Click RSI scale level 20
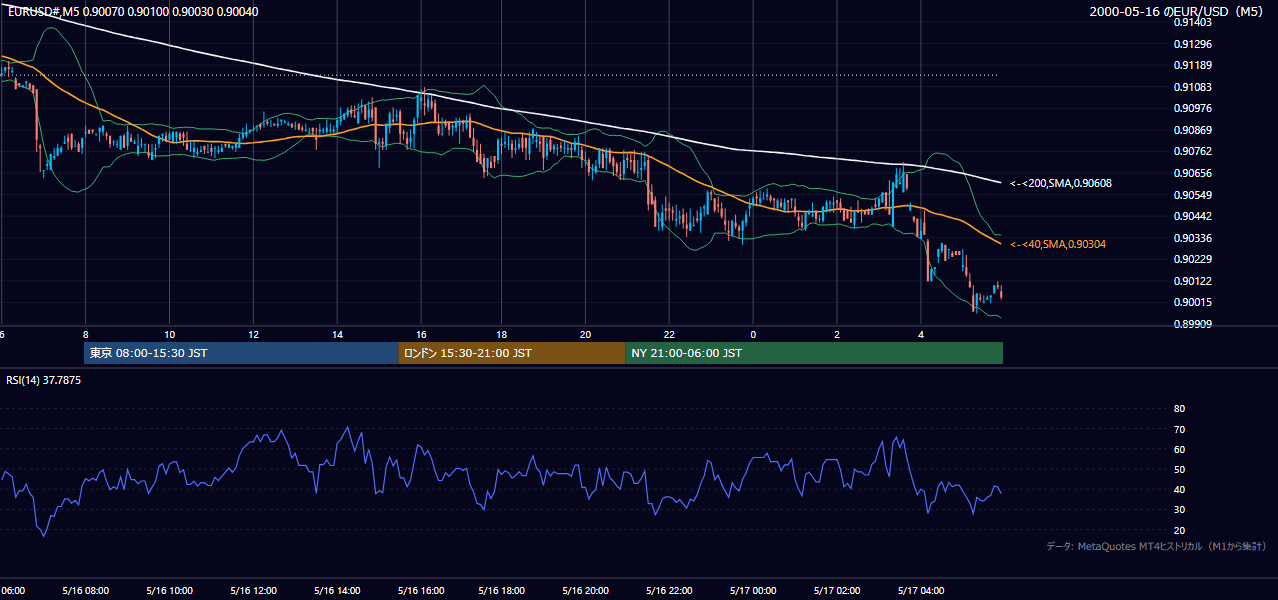Screen dimensions: 1278x600 (1179, 530)
